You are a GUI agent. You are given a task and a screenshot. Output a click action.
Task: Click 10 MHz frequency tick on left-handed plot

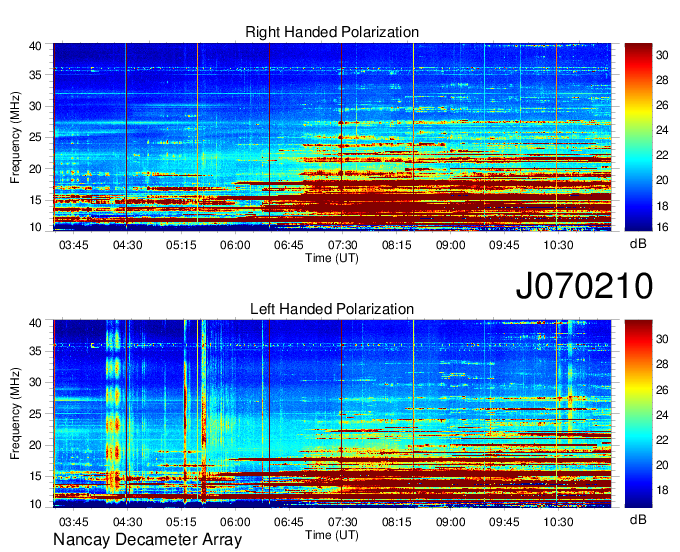tap(36, 504)
